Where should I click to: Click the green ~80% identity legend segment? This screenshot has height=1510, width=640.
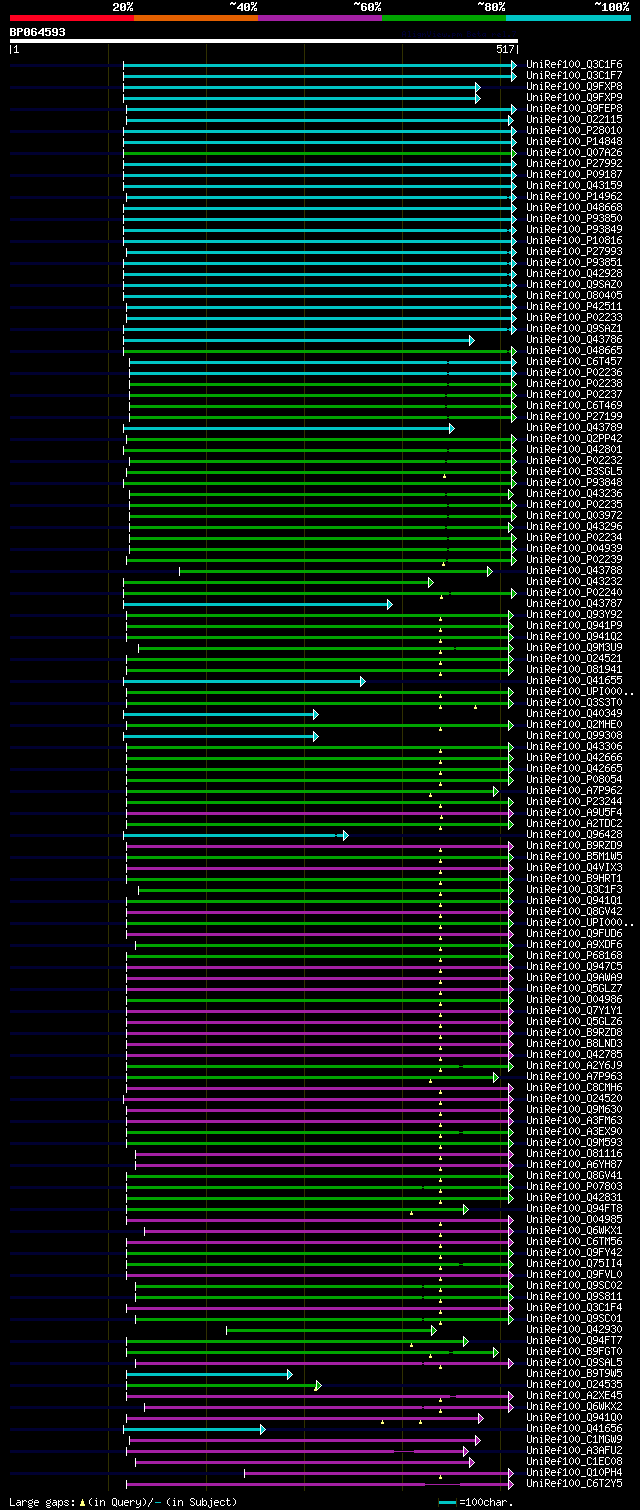(443, 17)
